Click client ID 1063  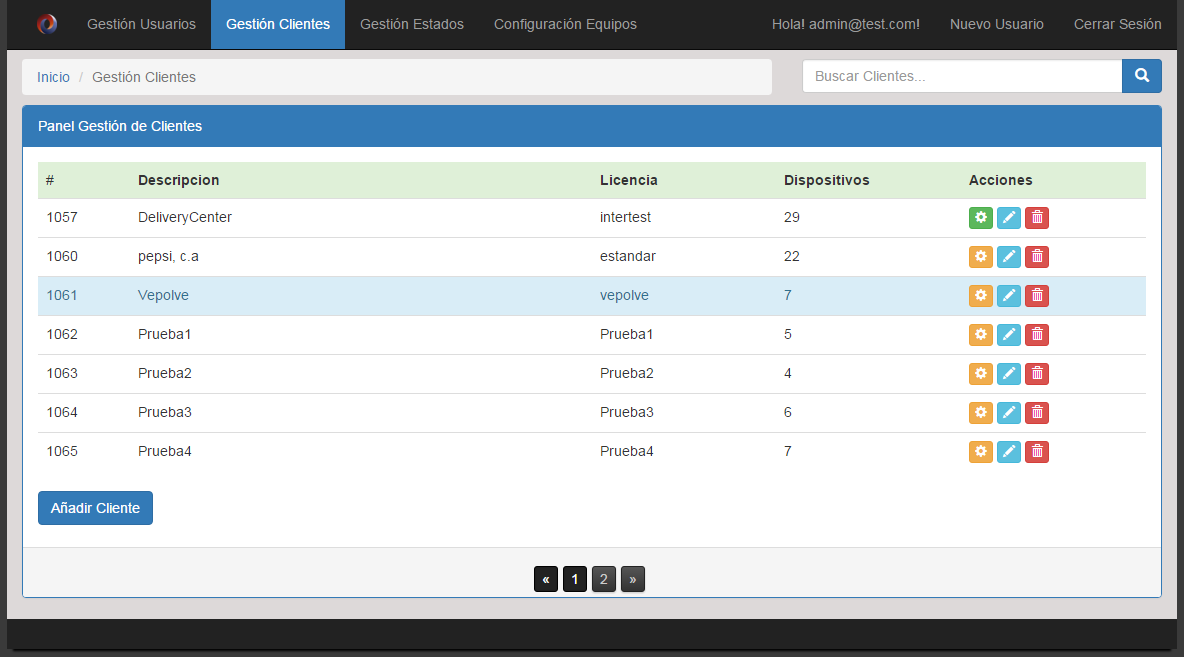click(x=62, y=374)
